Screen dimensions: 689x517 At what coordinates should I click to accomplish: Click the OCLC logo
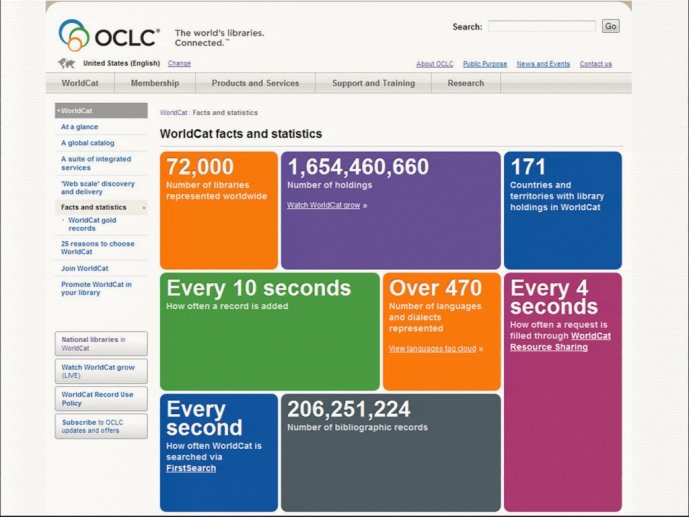click(x=109, y=35)
